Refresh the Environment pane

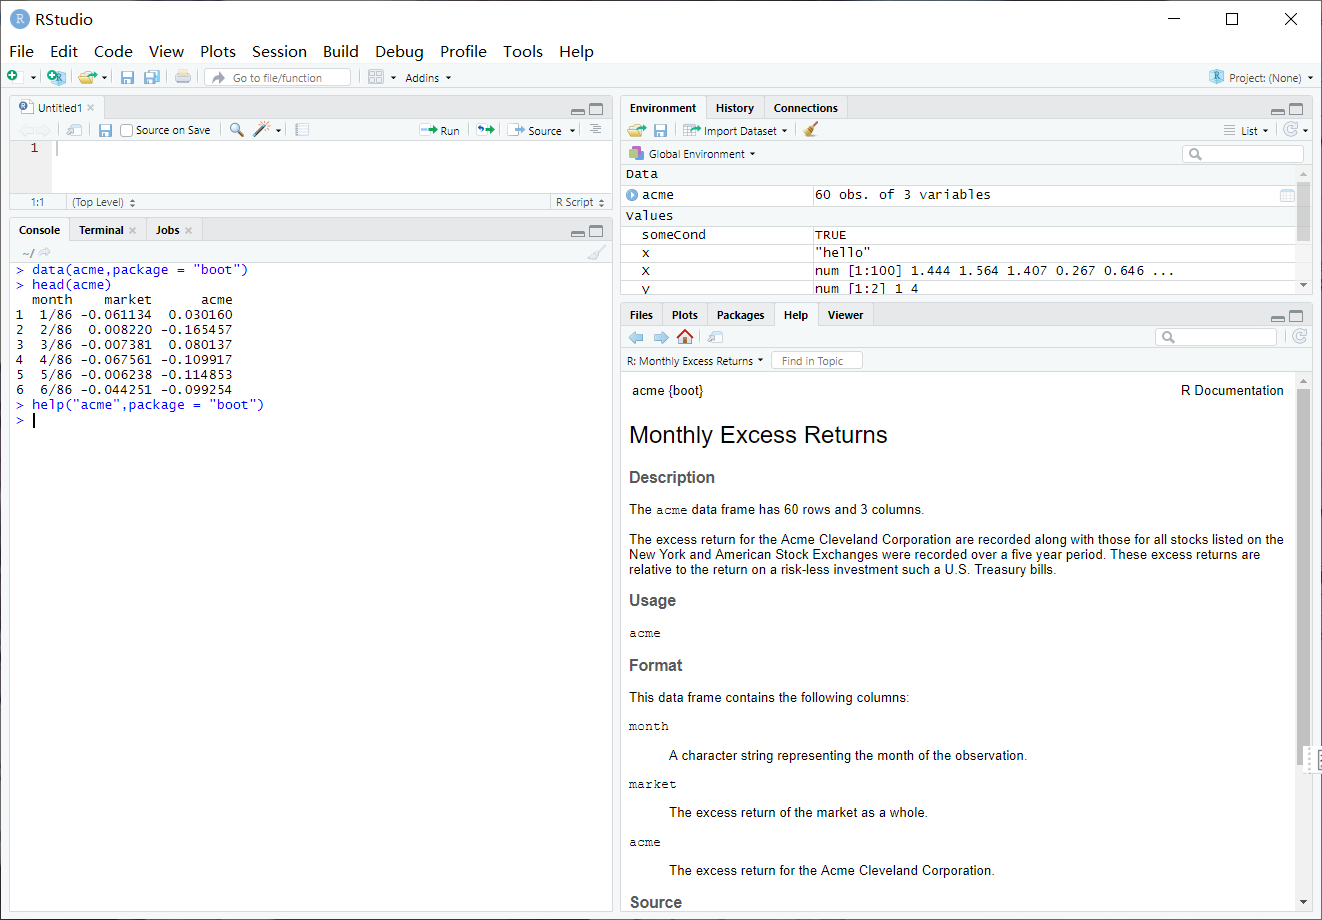pos(1291,130)
